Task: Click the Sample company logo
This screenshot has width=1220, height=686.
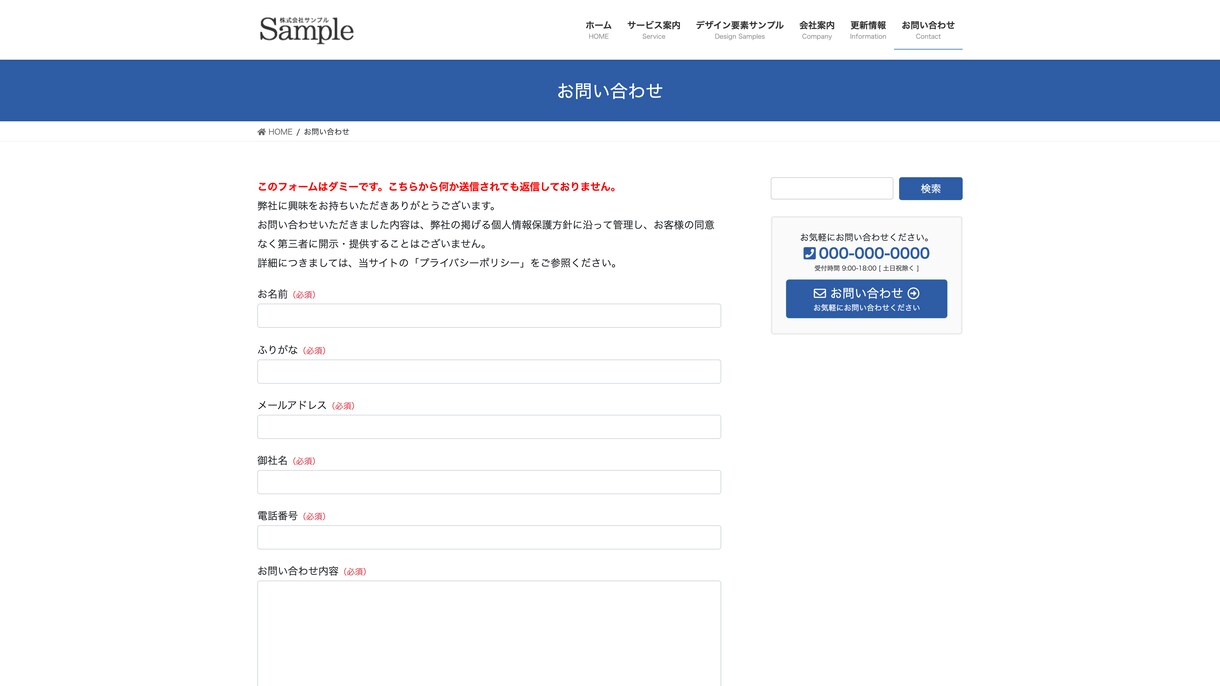Action: (x=307, y=29)
